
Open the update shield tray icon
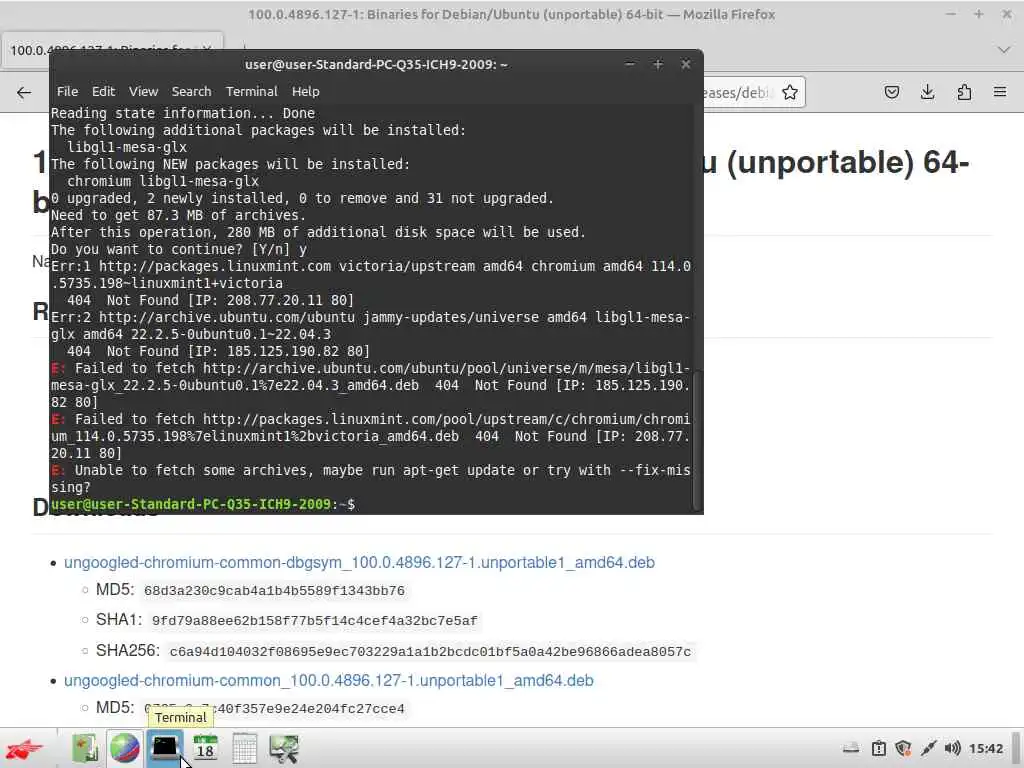tap(903, 748)
